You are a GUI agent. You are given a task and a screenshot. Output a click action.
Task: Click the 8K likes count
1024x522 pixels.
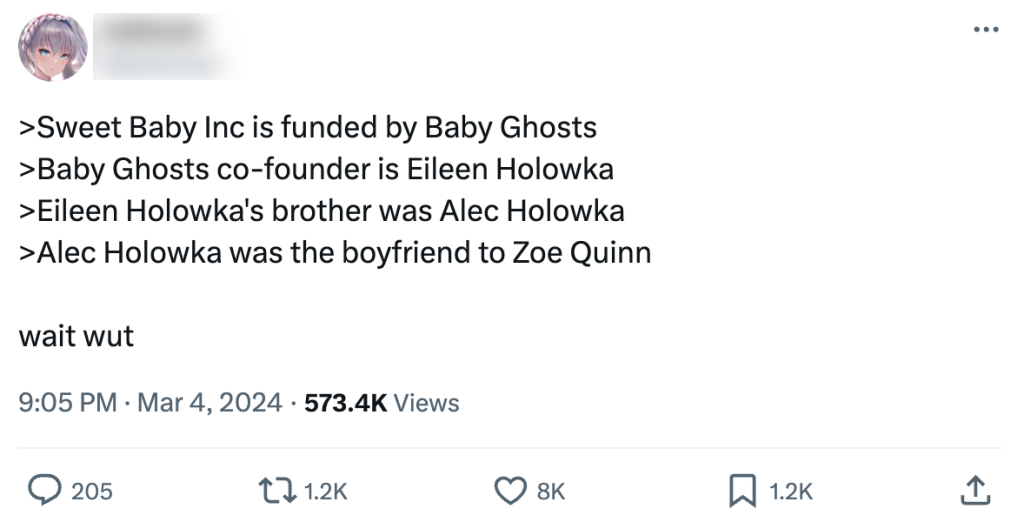coord(551,491)
